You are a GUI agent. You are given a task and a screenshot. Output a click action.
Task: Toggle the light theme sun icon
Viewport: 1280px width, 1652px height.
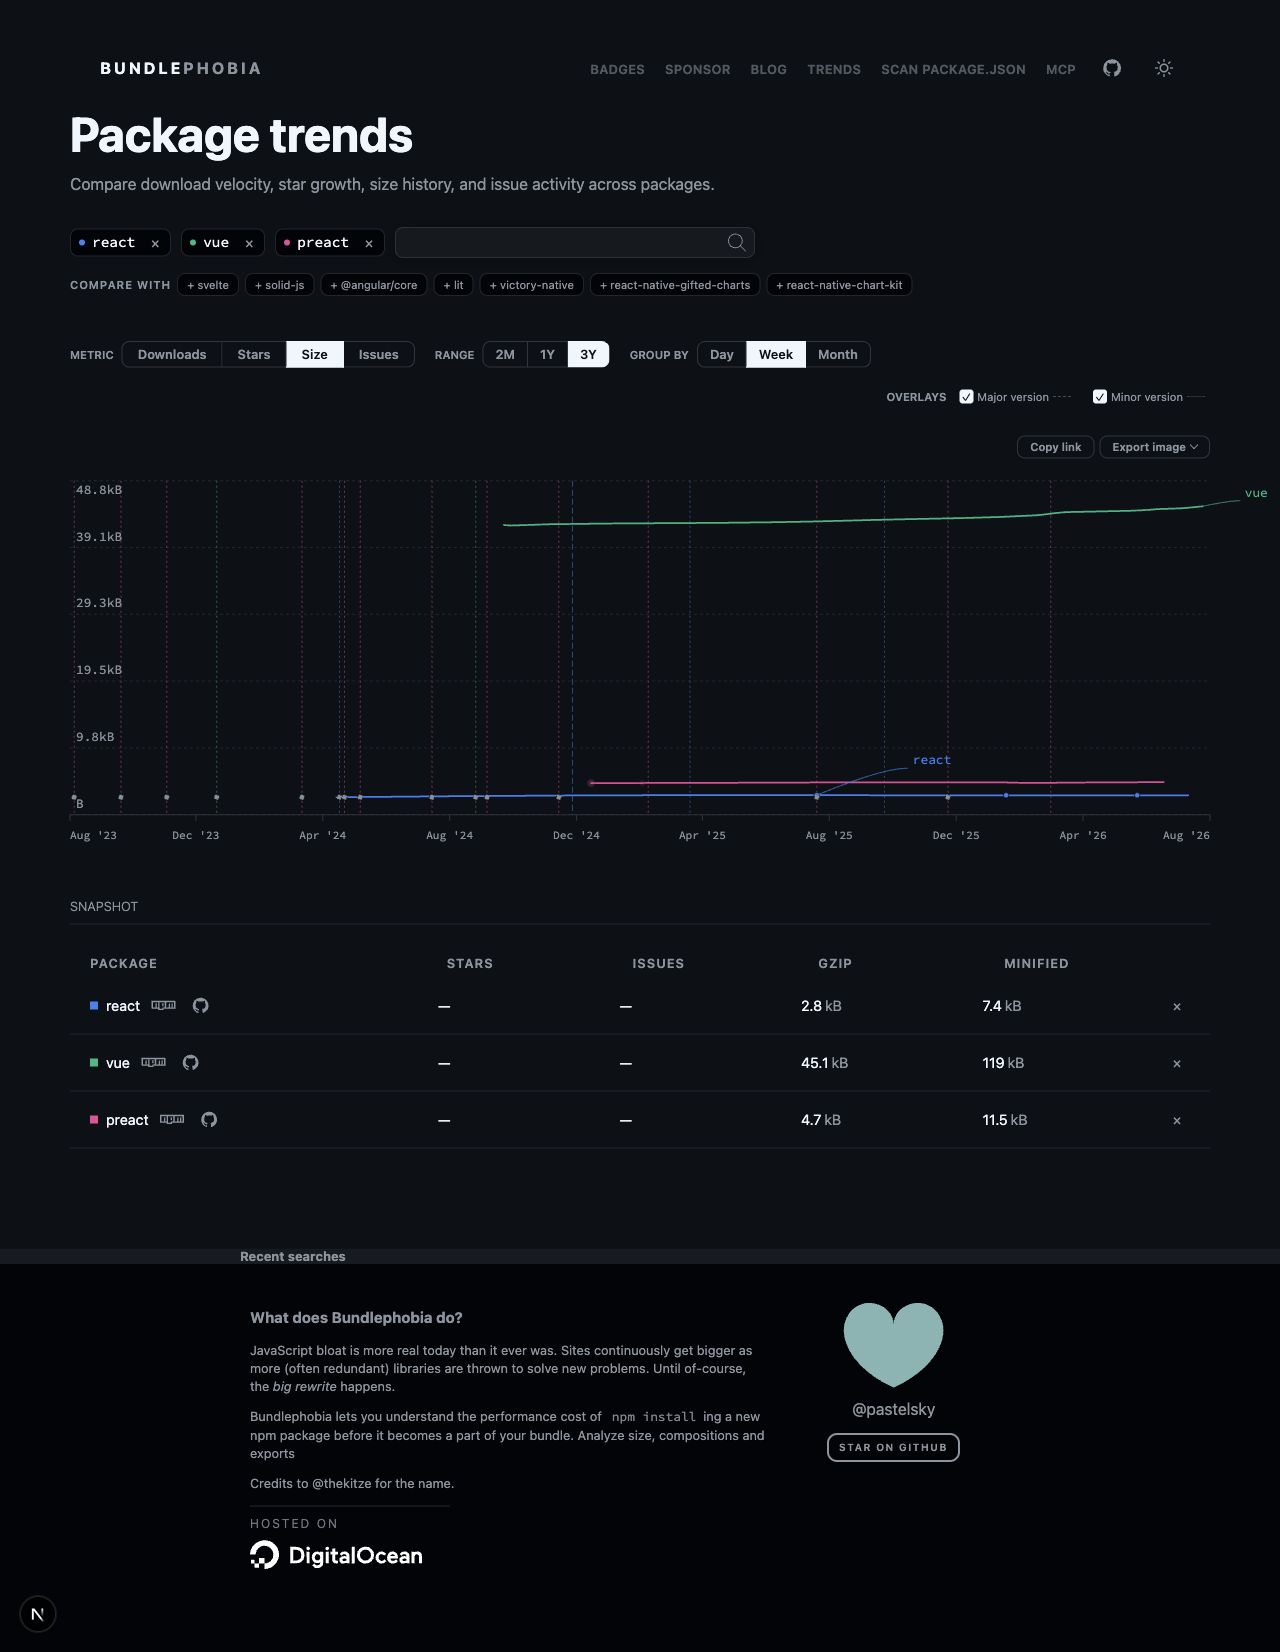tap(1164, 68)
